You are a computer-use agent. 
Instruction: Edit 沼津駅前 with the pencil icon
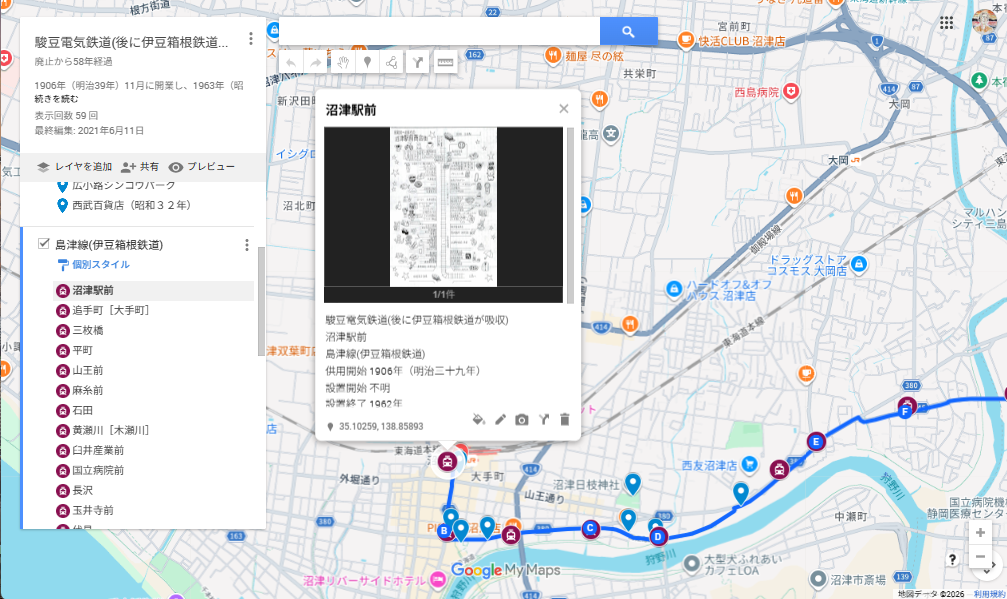point(500,420)
